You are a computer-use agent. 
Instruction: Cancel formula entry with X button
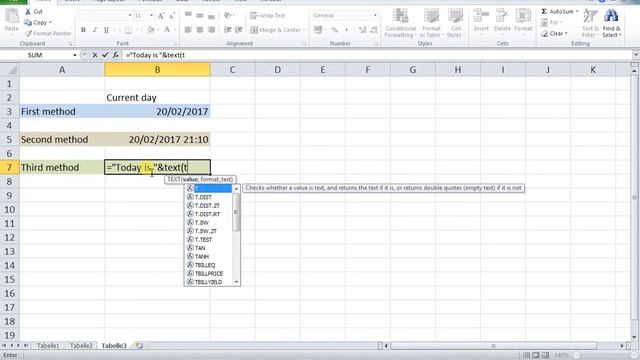[x=95, y=55]
